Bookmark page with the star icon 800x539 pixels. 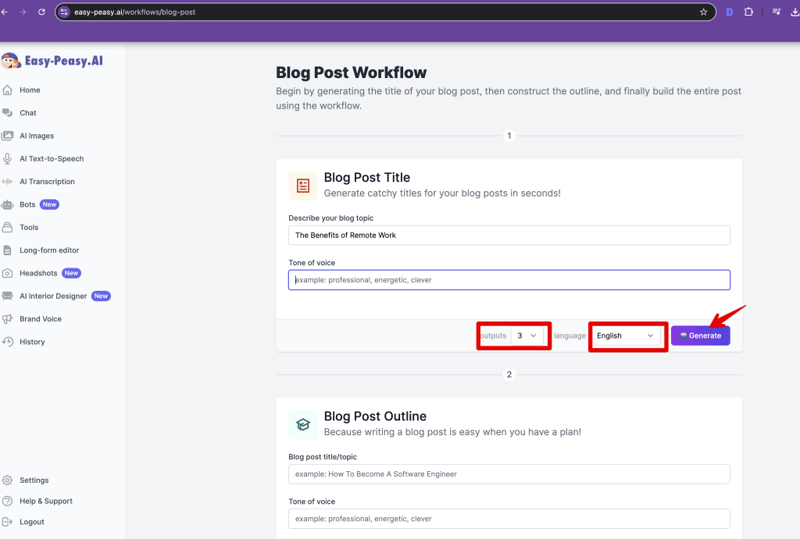(703, 12)
